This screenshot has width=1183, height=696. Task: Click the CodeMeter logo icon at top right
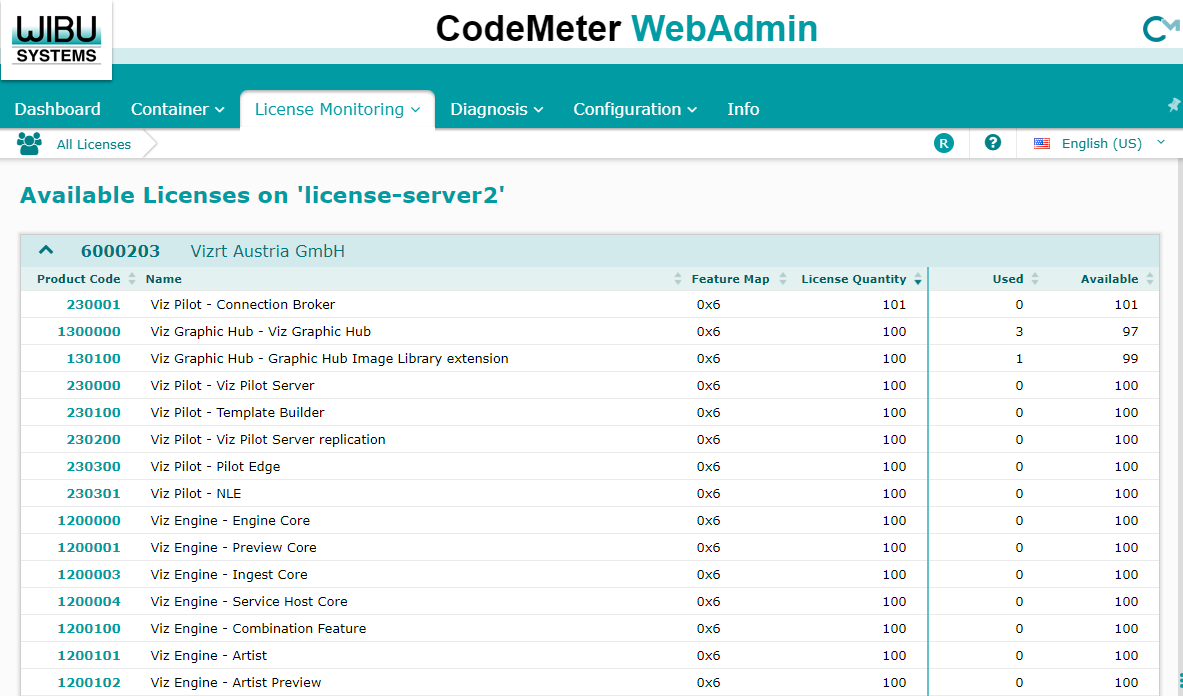coord(1159,29)
